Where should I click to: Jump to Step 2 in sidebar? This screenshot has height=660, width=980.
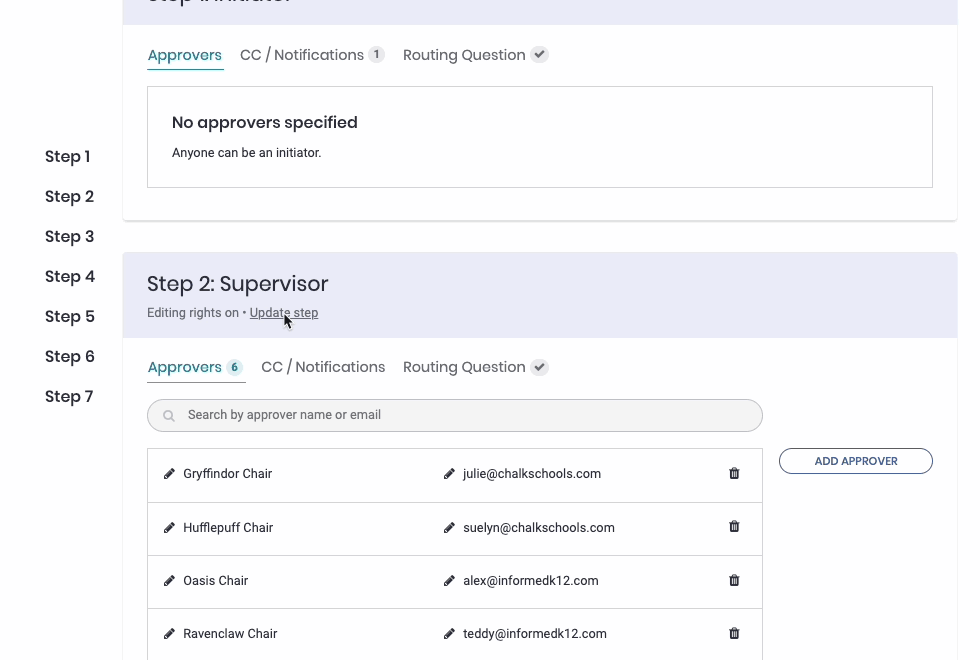[x=69, y=196]
